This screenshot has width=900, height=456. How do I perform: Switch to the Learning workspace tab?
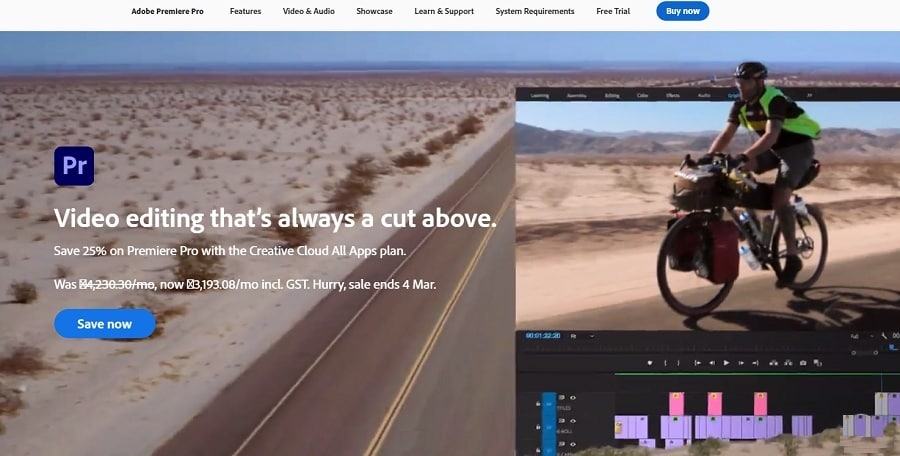540,95
